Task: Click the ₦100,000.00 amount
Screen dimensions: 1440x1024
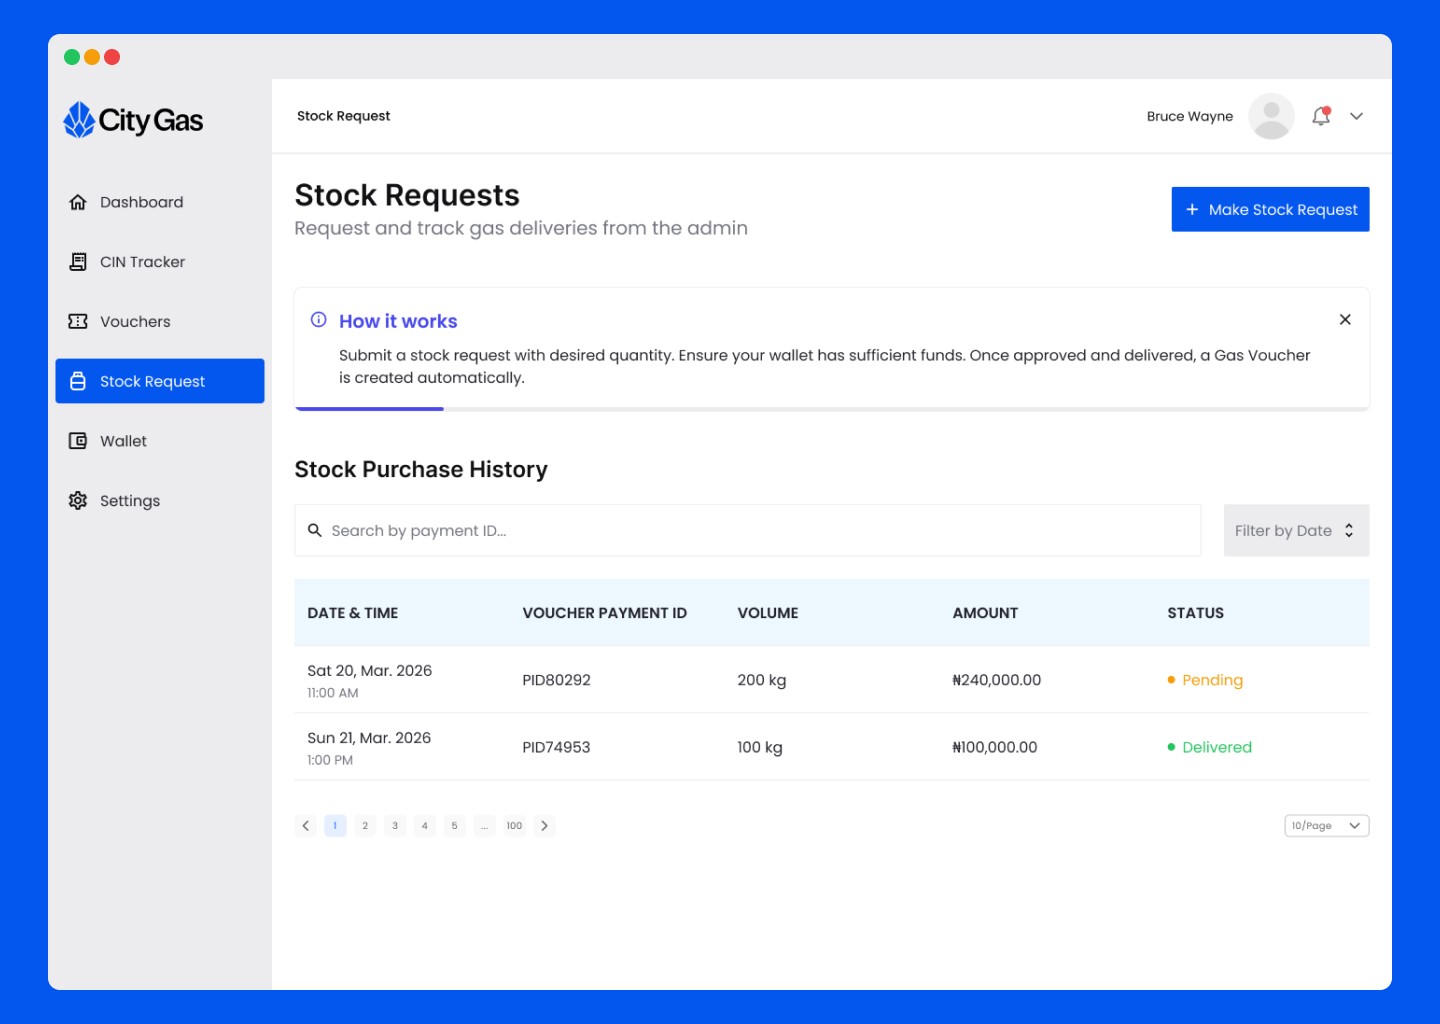Action: (x=995, y=747)
